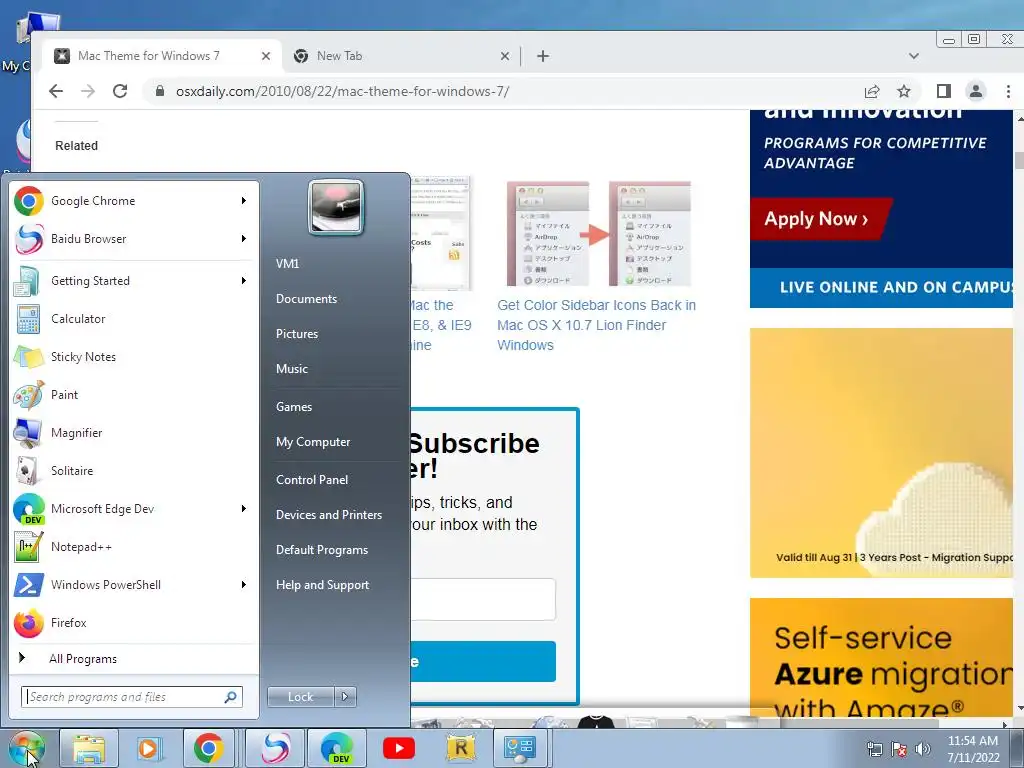Open Edge Dev from the taskbar
The width and height of the screenshot is (1024, 768).
pyautogui.click(x=337, y=748)
